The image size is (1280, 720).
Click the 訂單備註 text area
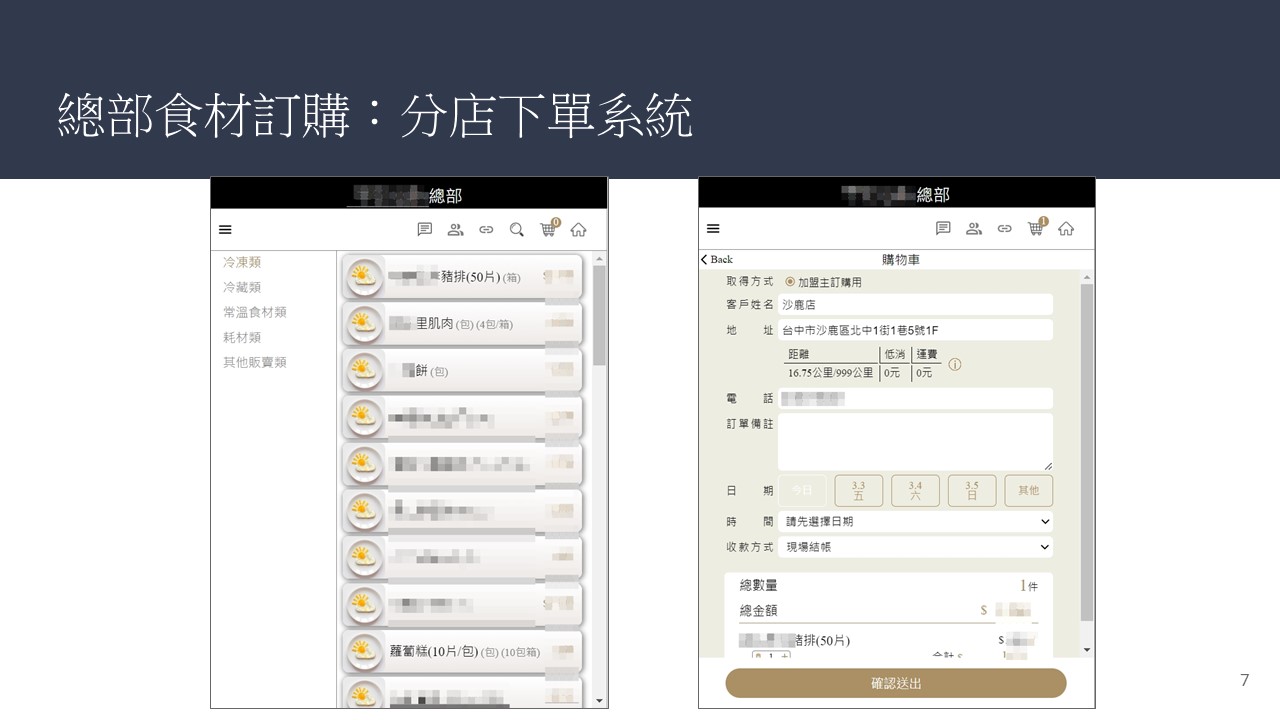915,441
